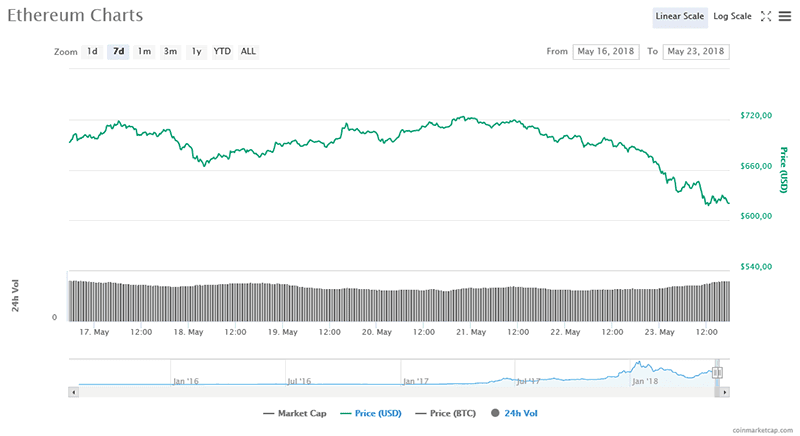Screen dimensions: 800x436
Task: Open the chart context menu (hamburger icon)
Action: pyautogui.click(x=784, y=16)
